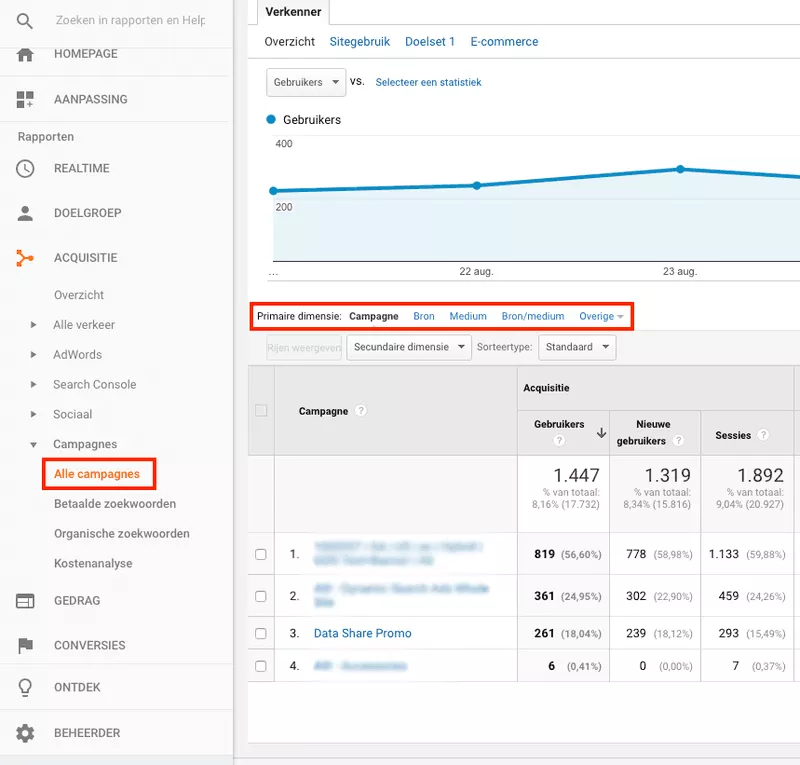Click the Conversies flag icon

26,646
